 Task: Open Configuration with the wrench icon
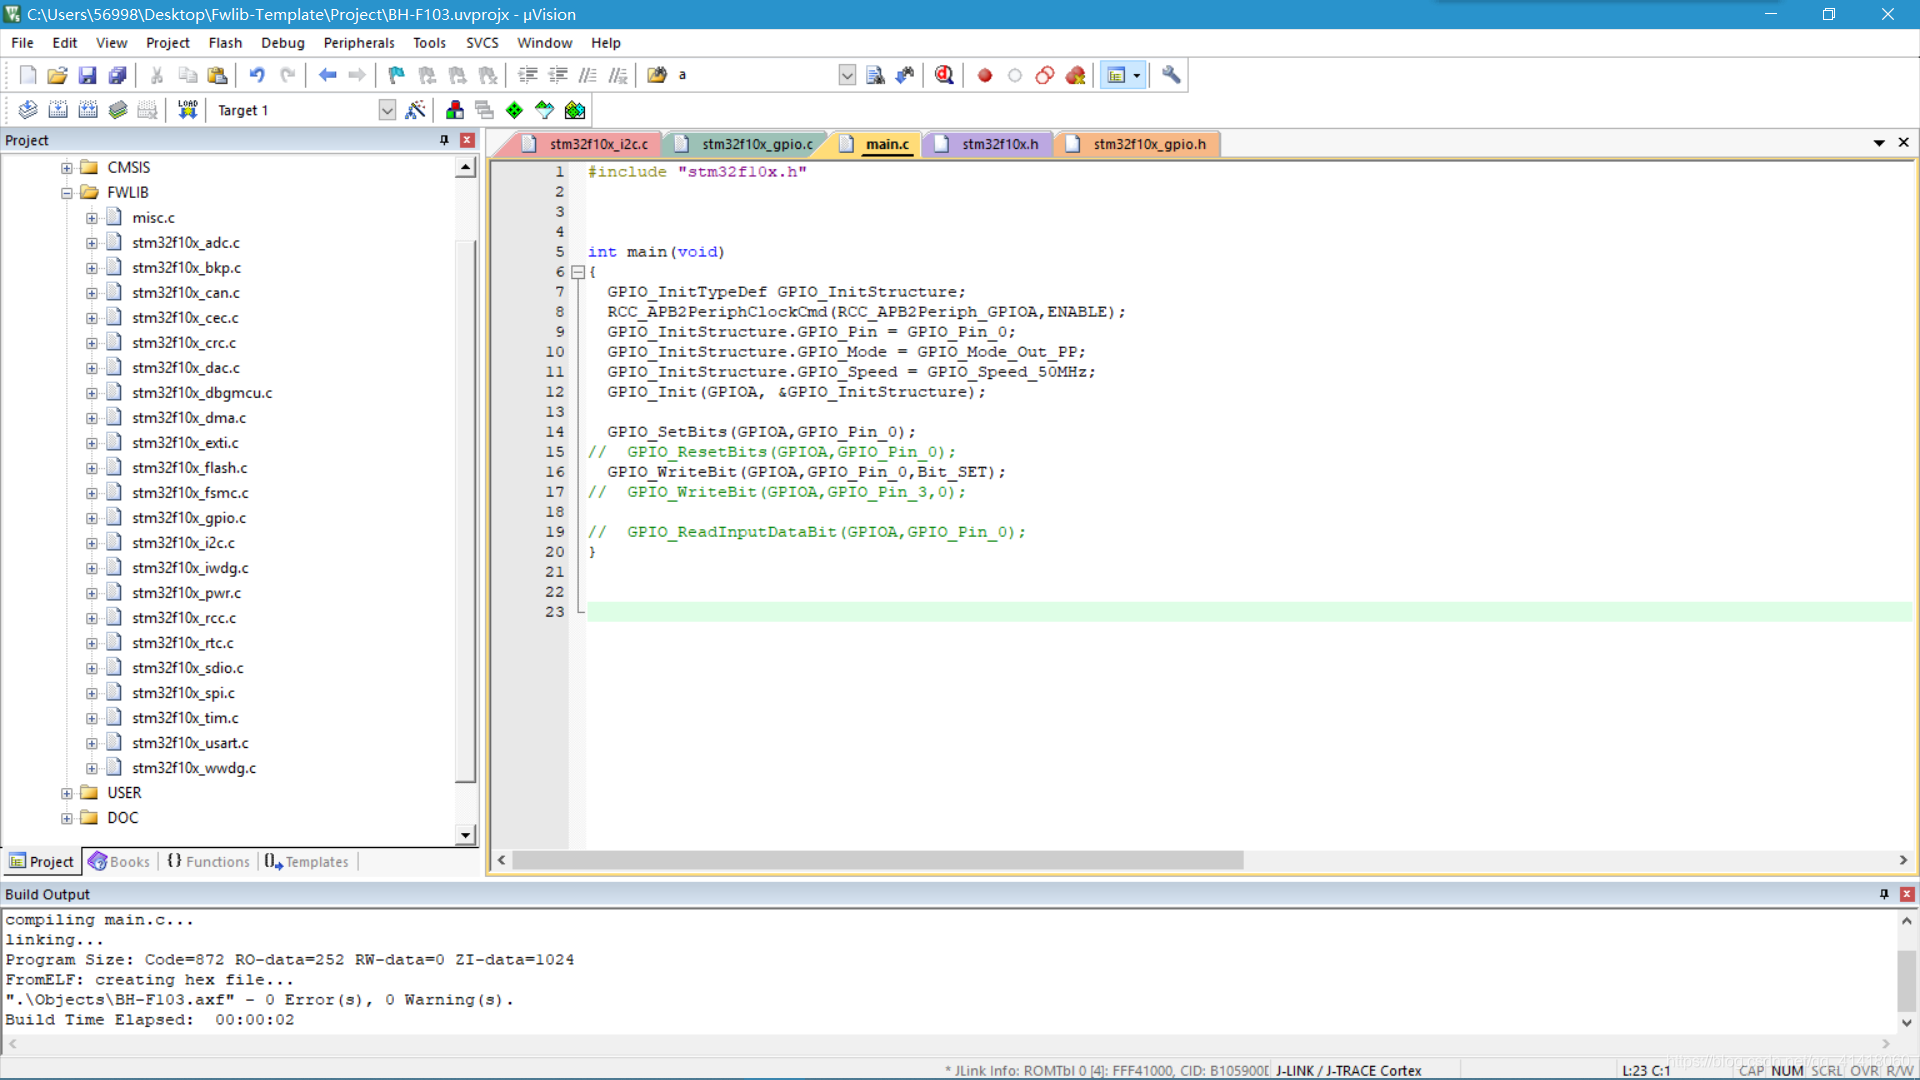click(x=1171, y=75)
